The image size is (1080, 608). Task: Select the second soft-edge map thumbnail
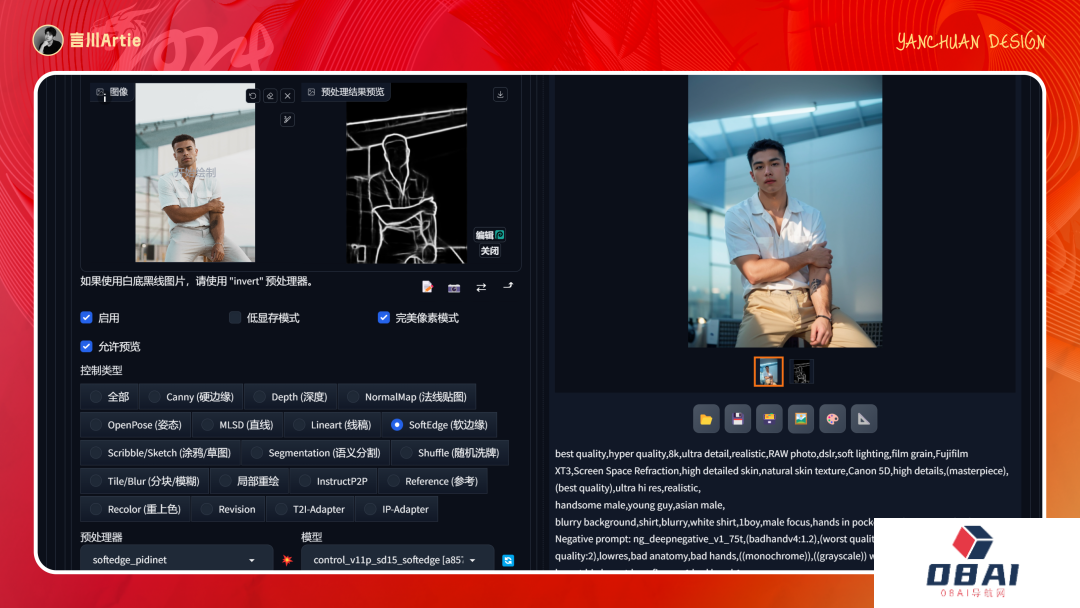pos(801,372)
